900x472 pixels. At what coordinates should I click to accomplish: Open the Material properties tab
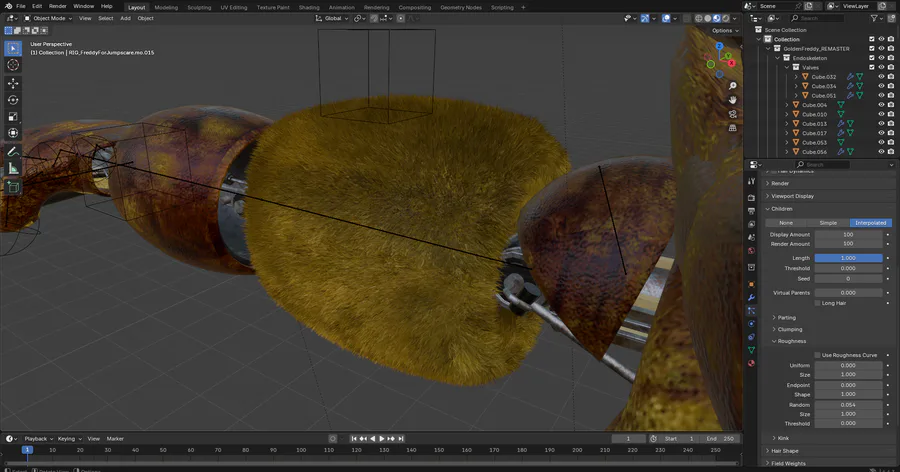tap(751, 363)
